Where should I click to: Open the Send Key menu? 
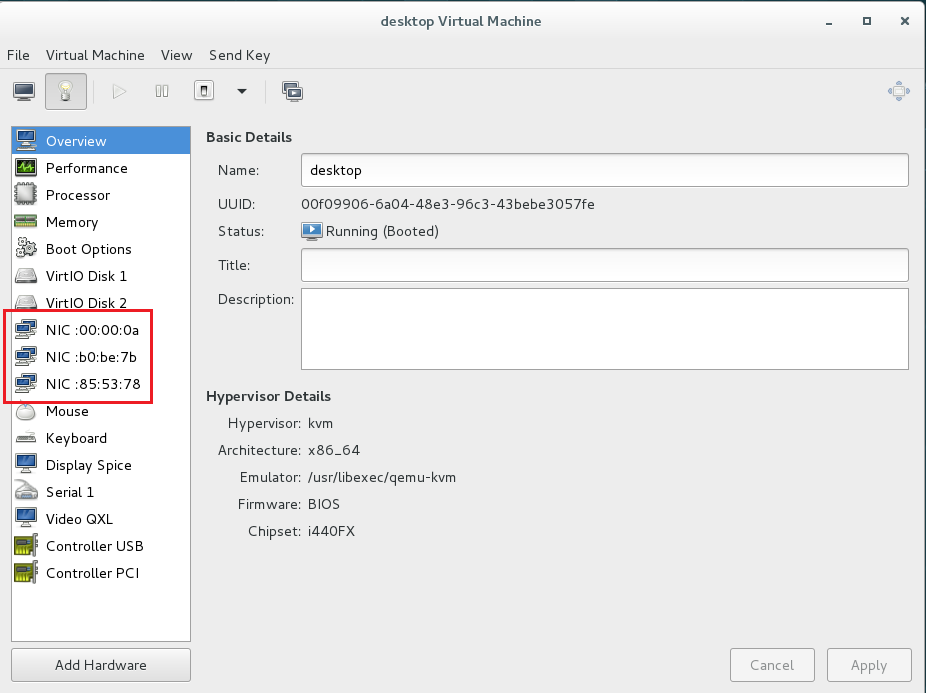click(239, 55)
